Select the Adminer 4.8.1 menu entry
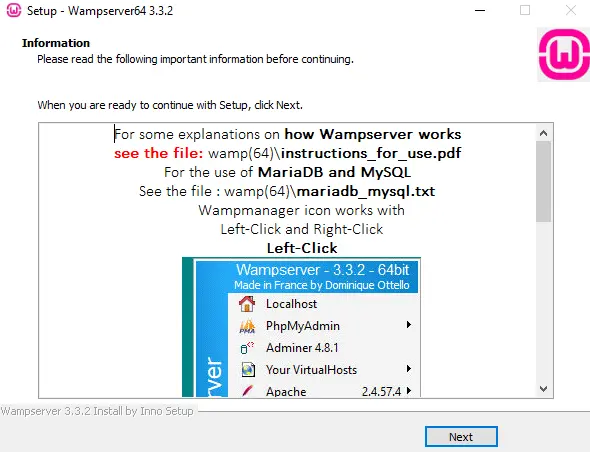 [x=324, y=348]
